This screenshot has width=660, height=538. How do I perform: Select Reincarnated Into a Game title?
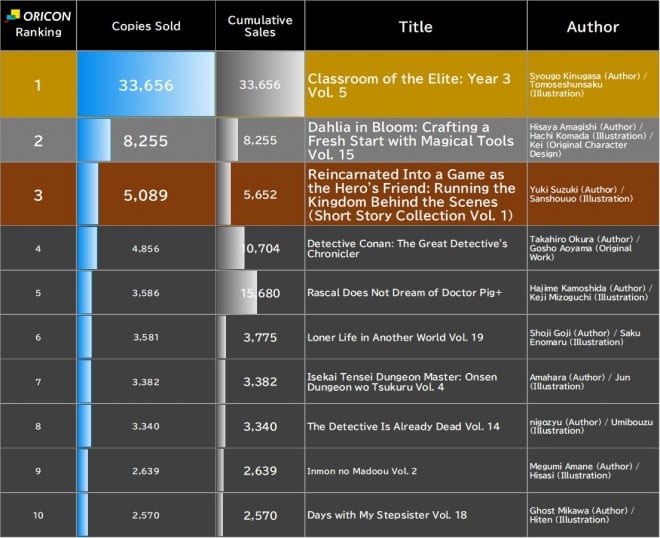click(x=411, y=195)
